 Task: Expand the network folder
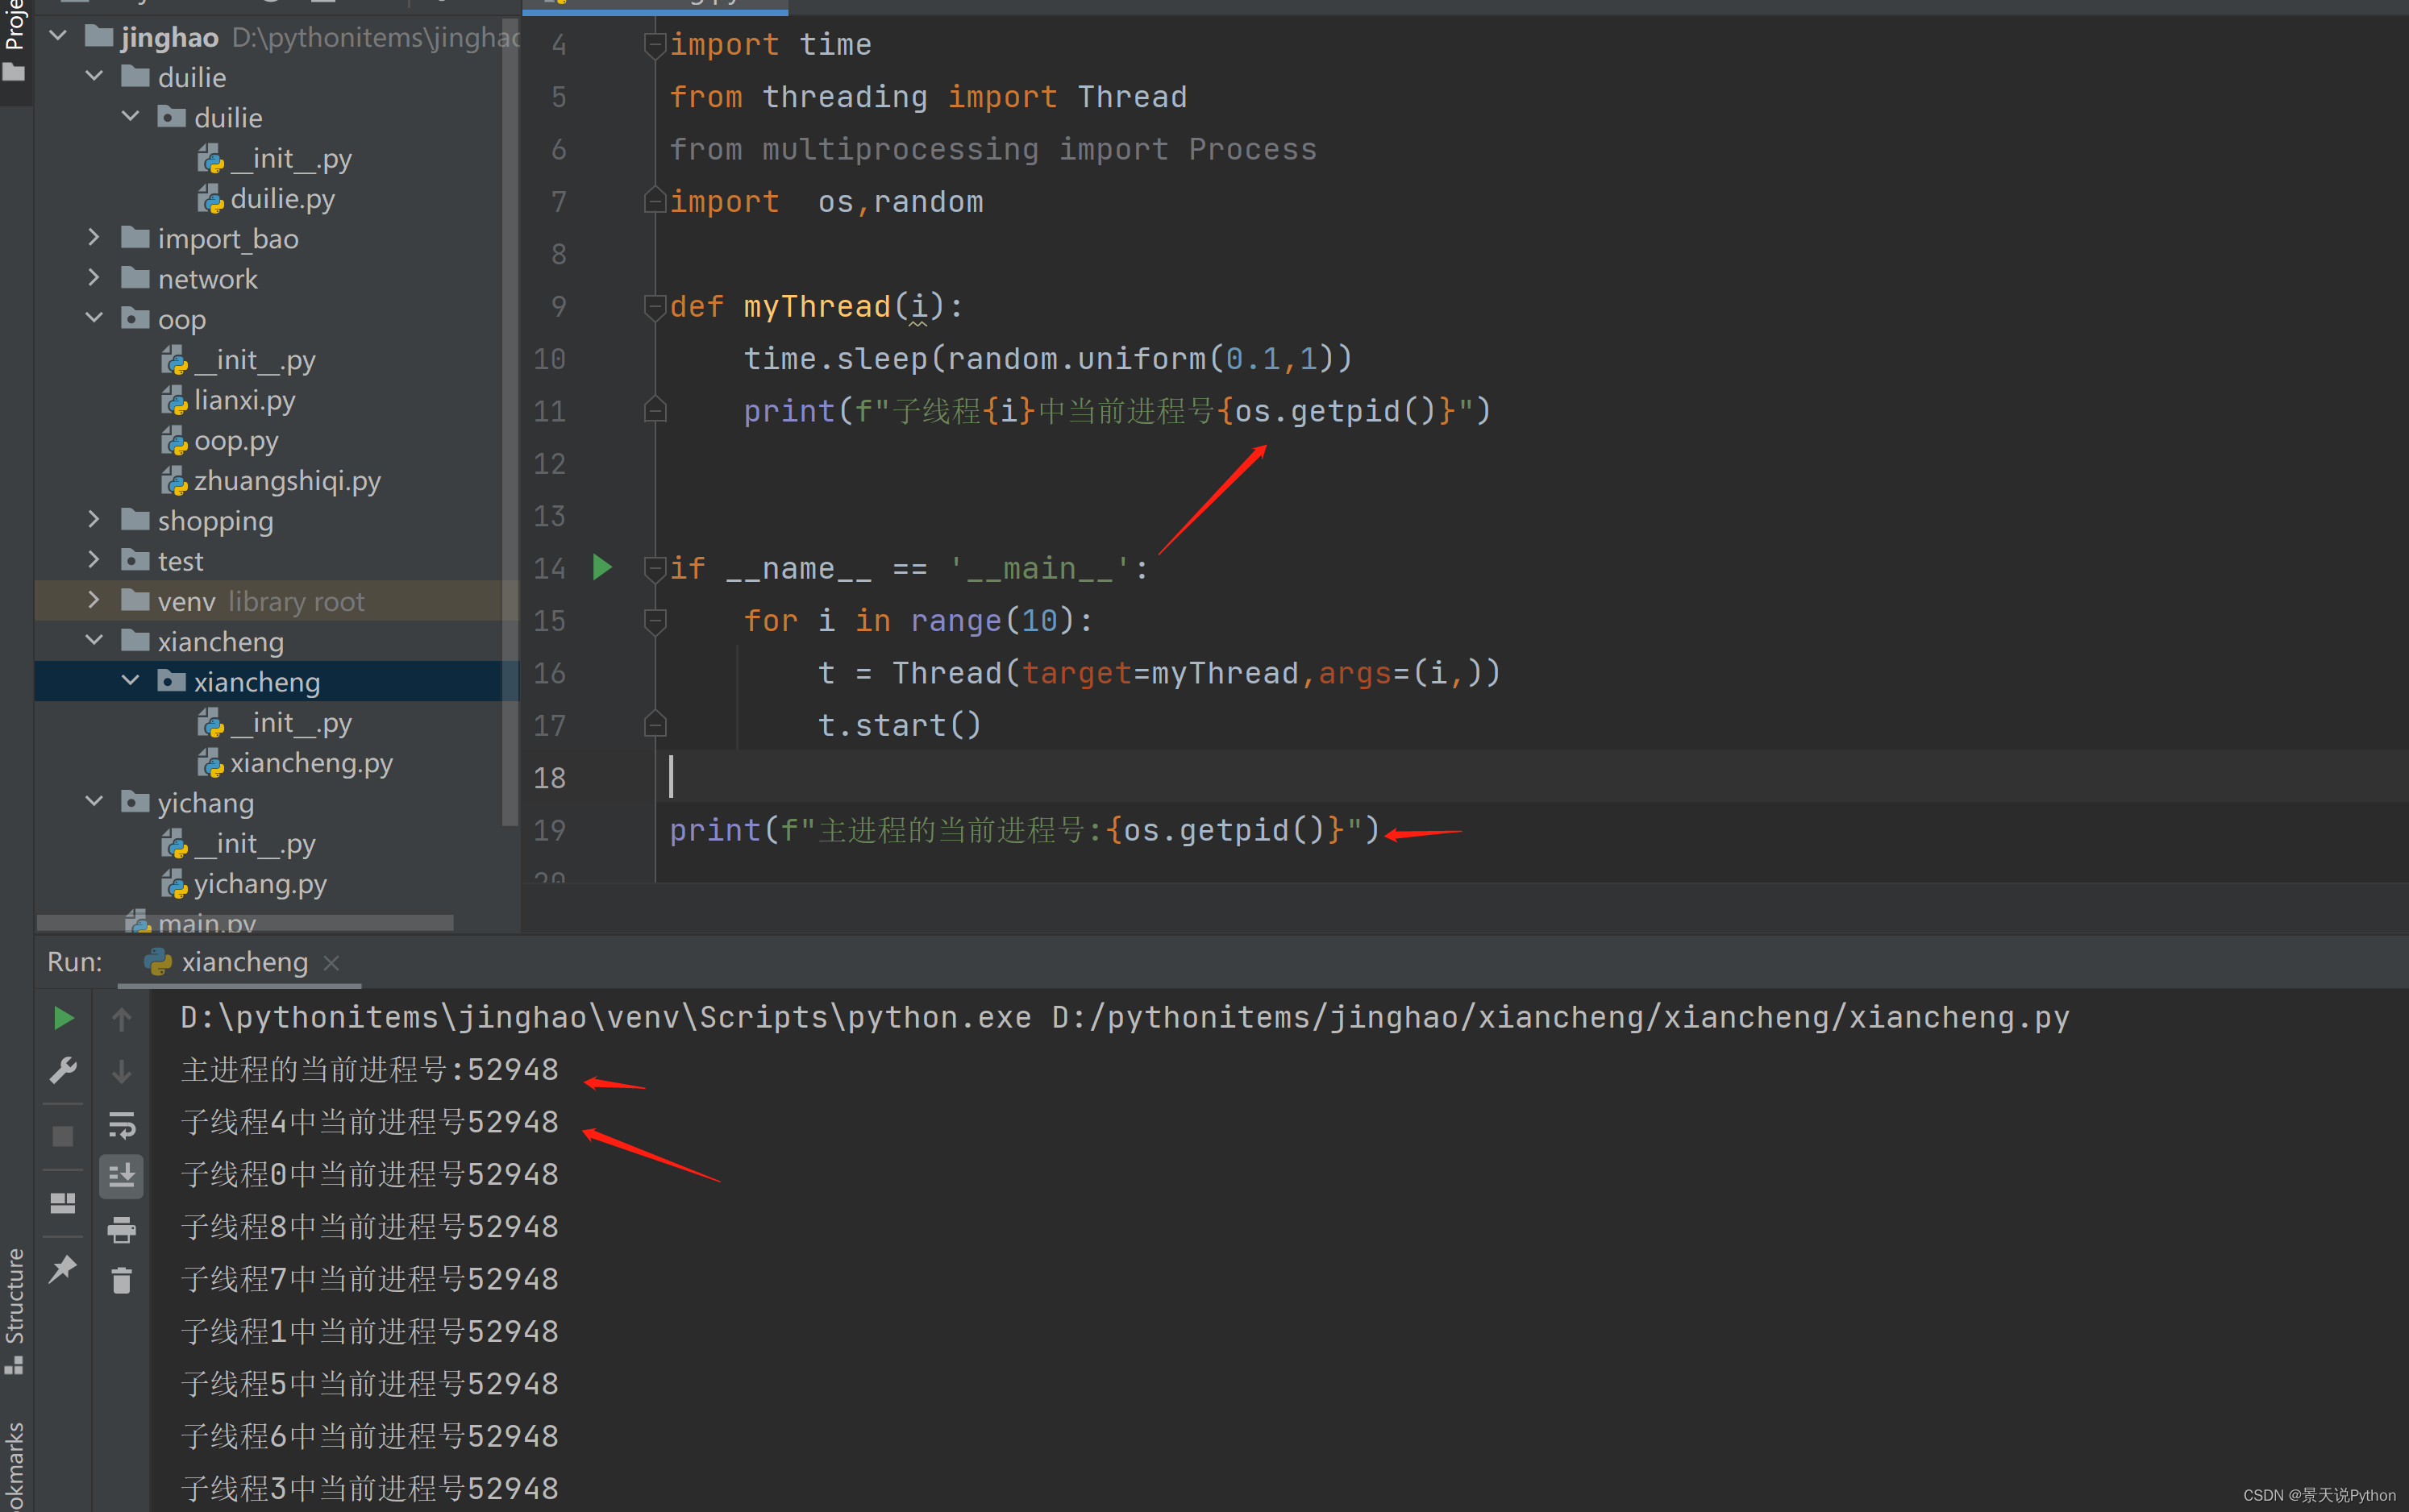coord(94,278)
